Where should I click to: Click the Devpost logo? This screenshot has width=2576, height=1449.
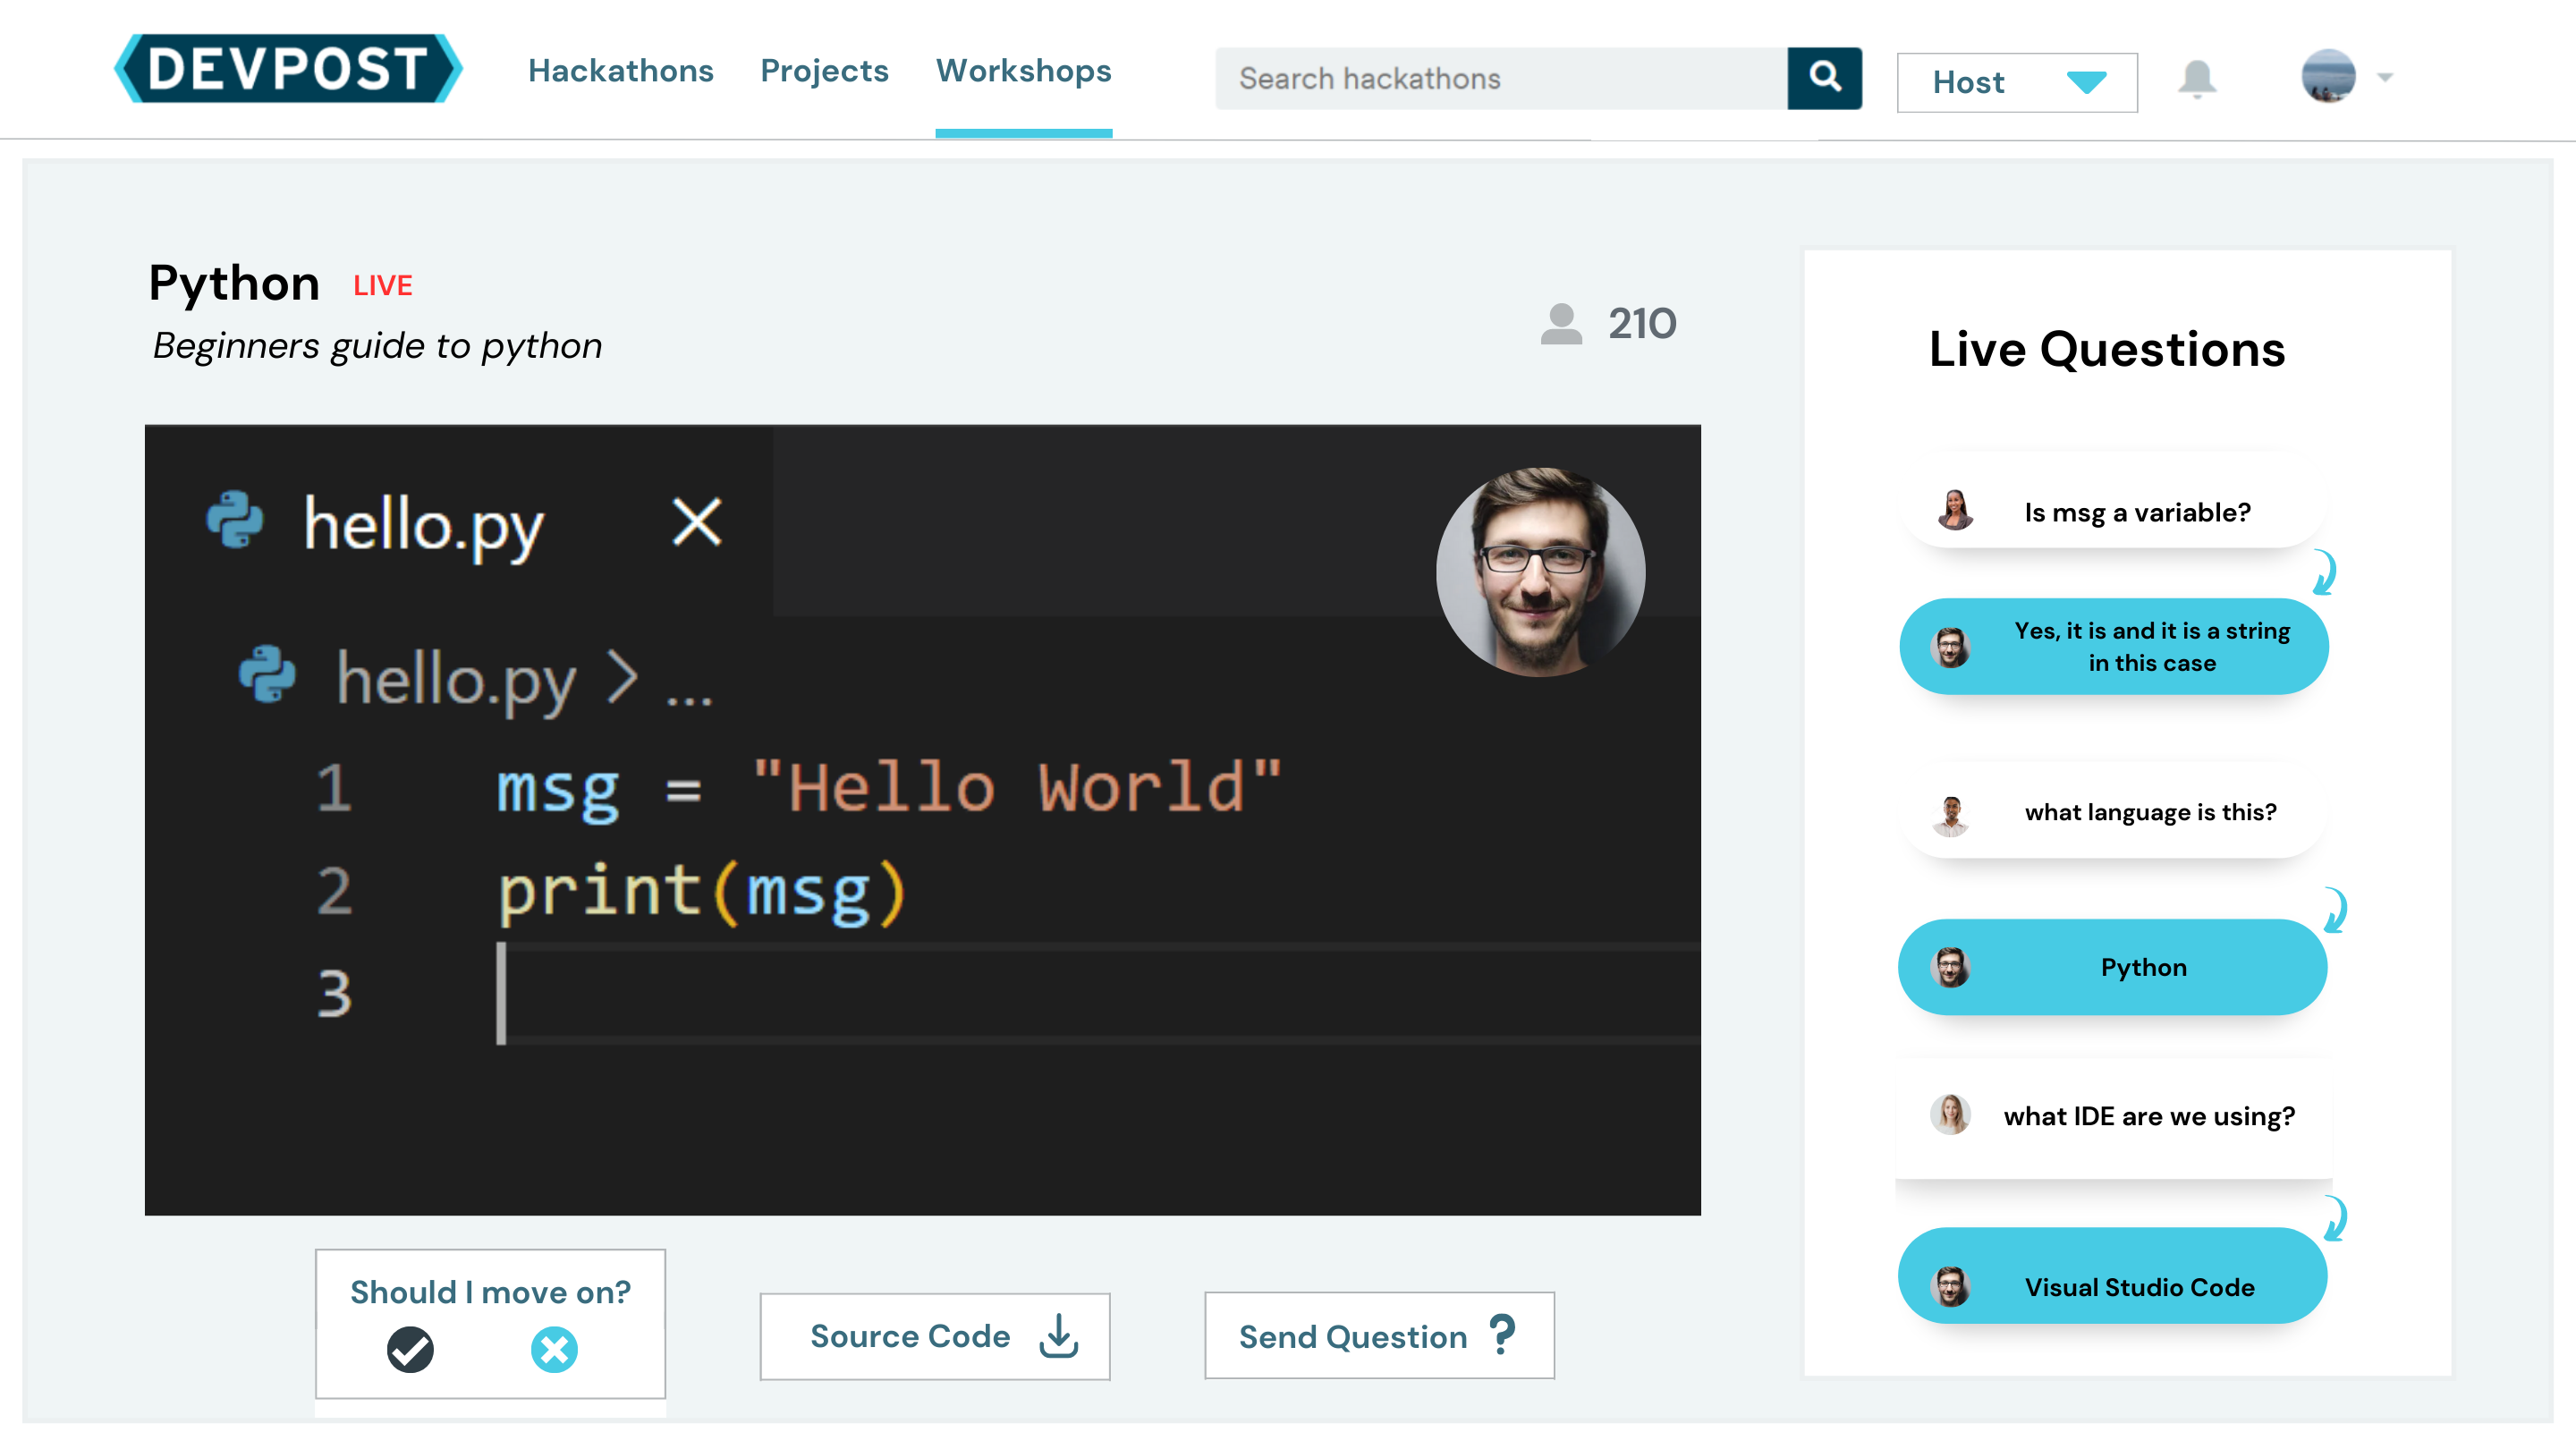pyautogui.click(x=288, y=68)
